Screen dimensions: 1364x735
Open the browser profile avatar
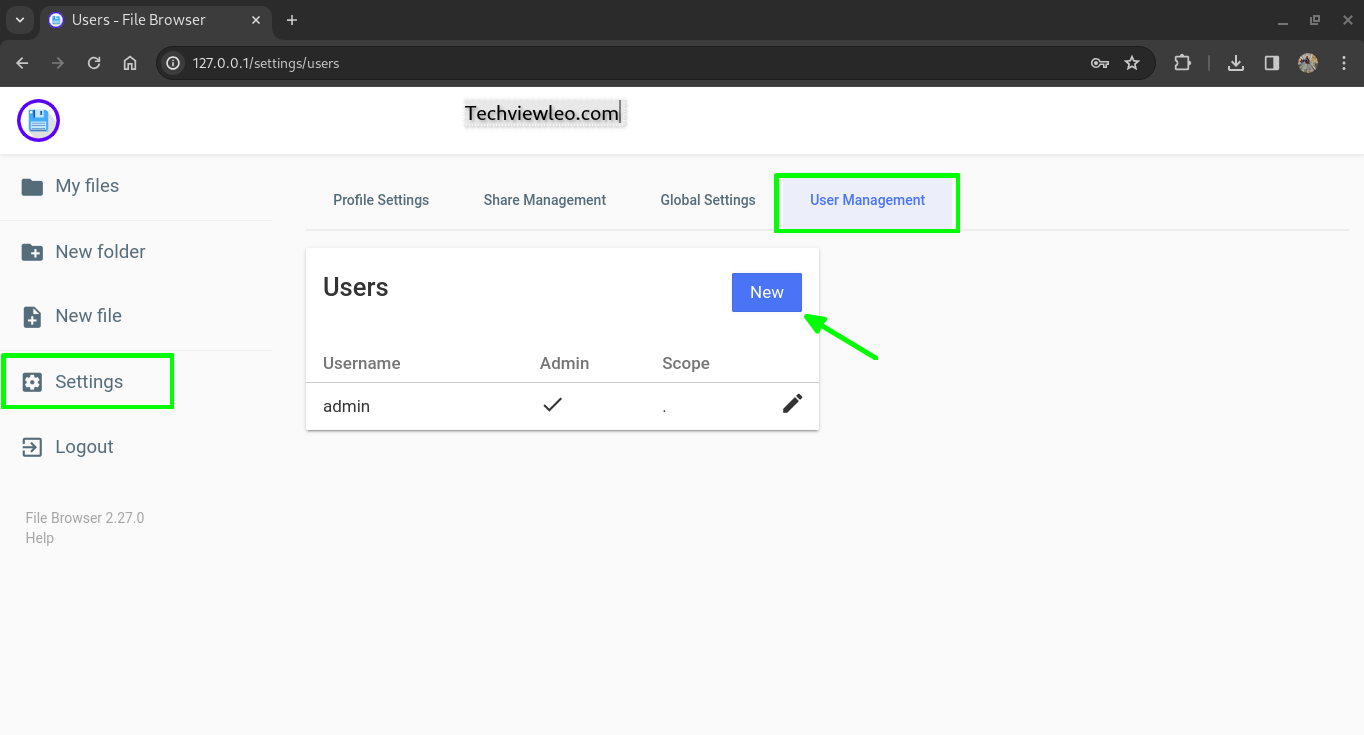(x=1307, y=62)
